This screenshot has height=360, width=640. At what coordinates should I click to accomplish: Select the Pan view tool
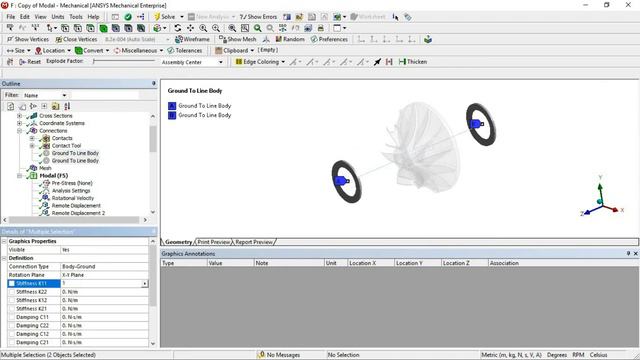pyautogui.click(x=190, y=28)
